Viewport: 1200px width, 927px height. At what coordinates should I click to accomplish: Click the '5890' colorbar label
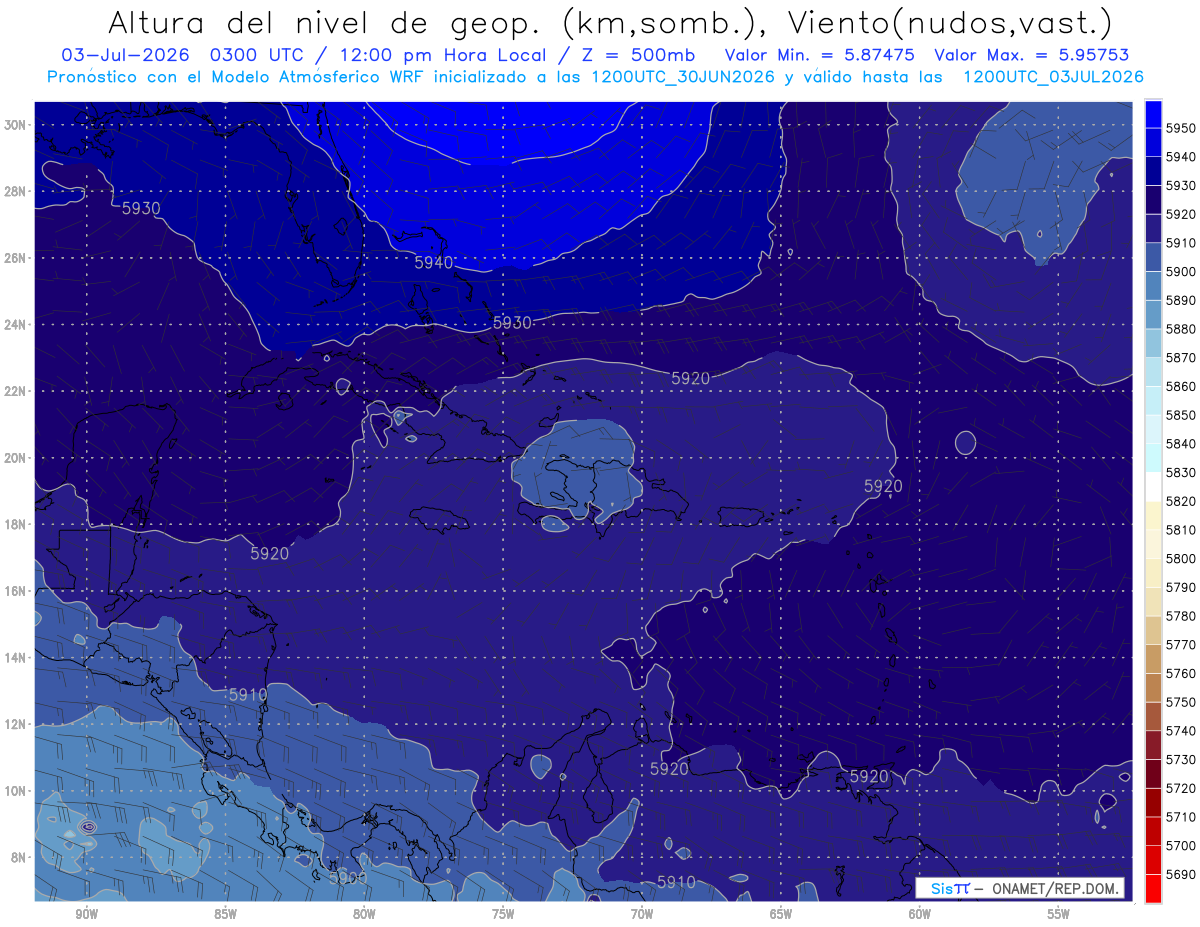point(1182,300)
